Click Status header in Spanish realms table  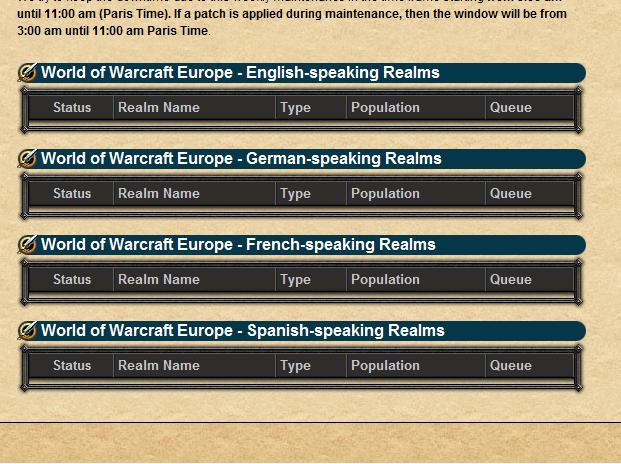point(72,365)
